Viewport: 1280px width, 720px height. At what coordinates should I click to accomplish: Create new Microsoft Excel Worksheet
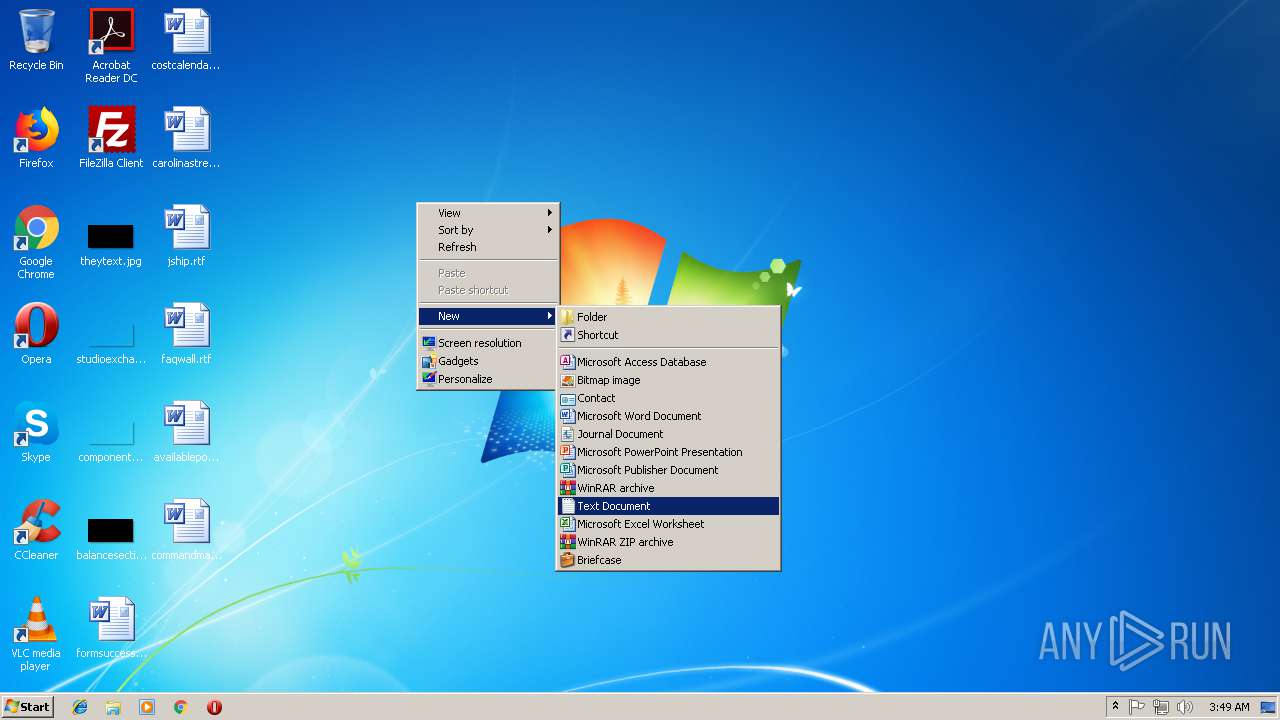668,524
